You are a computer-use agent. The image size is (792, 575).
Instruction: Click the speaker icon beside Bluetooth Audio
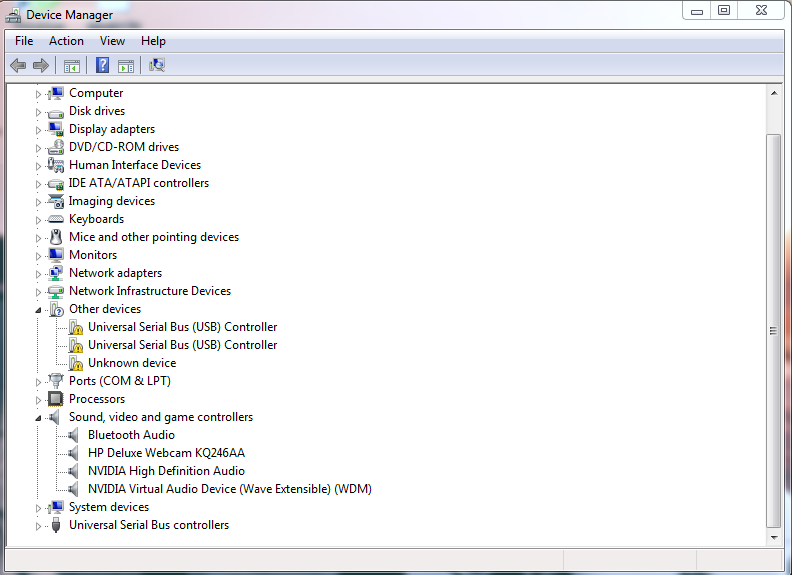coord(73,435)
